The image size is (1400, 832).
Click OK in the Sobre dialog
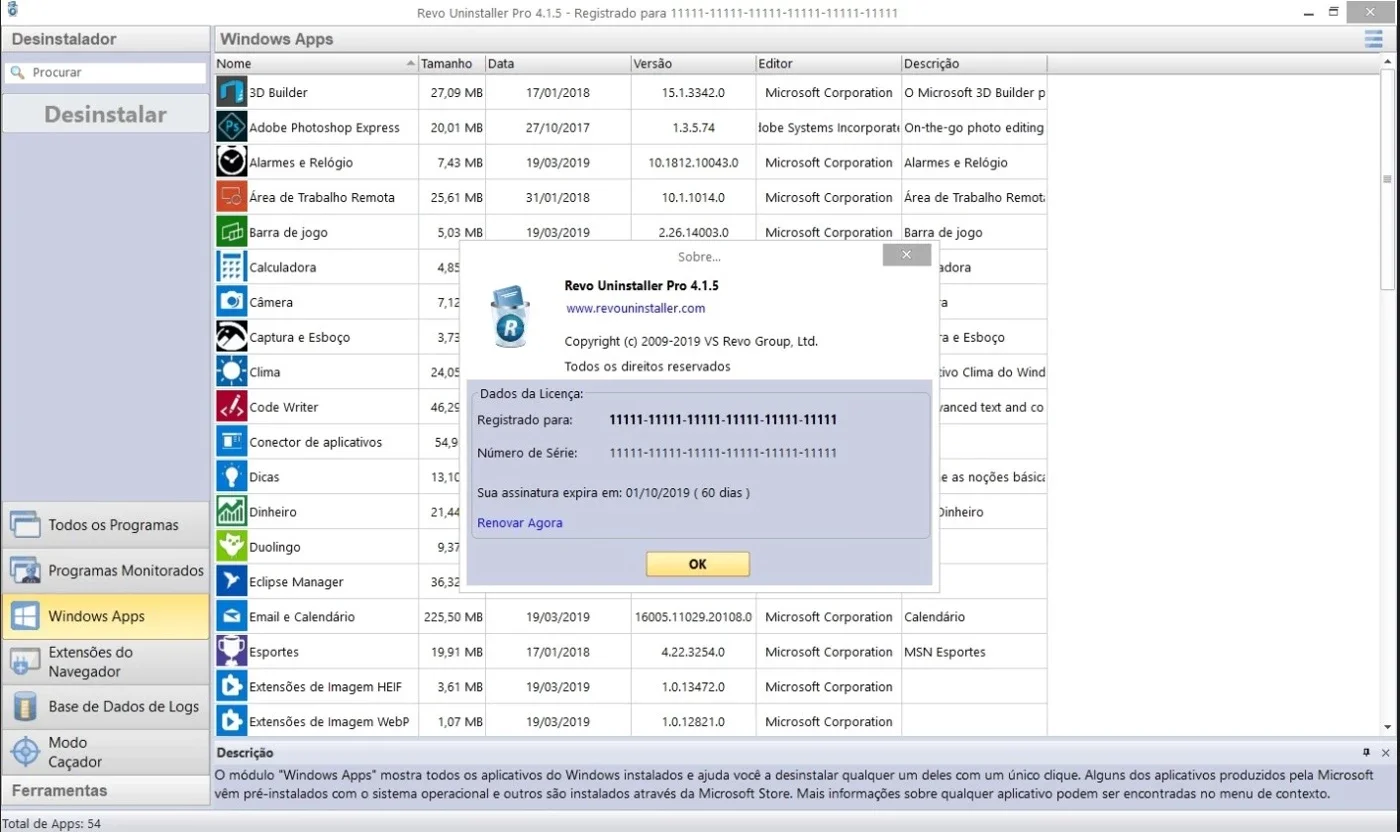697,564
